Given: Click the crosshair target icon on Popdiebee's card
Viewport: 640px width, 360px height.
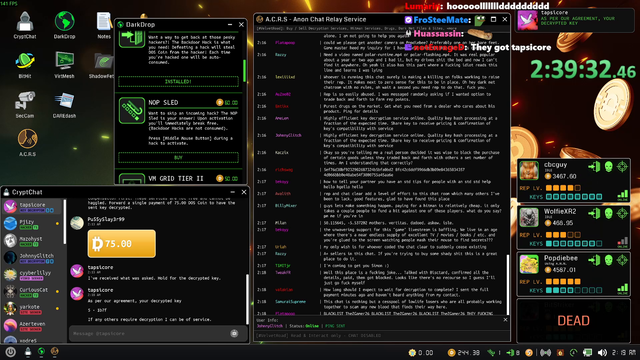Looking at the screenshot, I should [x=622, y=260].
